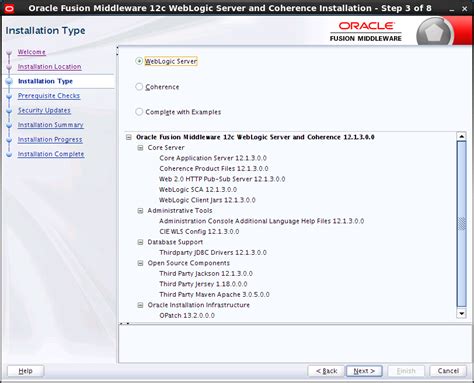
Task: Jump to Prerequisite Checks step
Action: [x=49, y=96]
